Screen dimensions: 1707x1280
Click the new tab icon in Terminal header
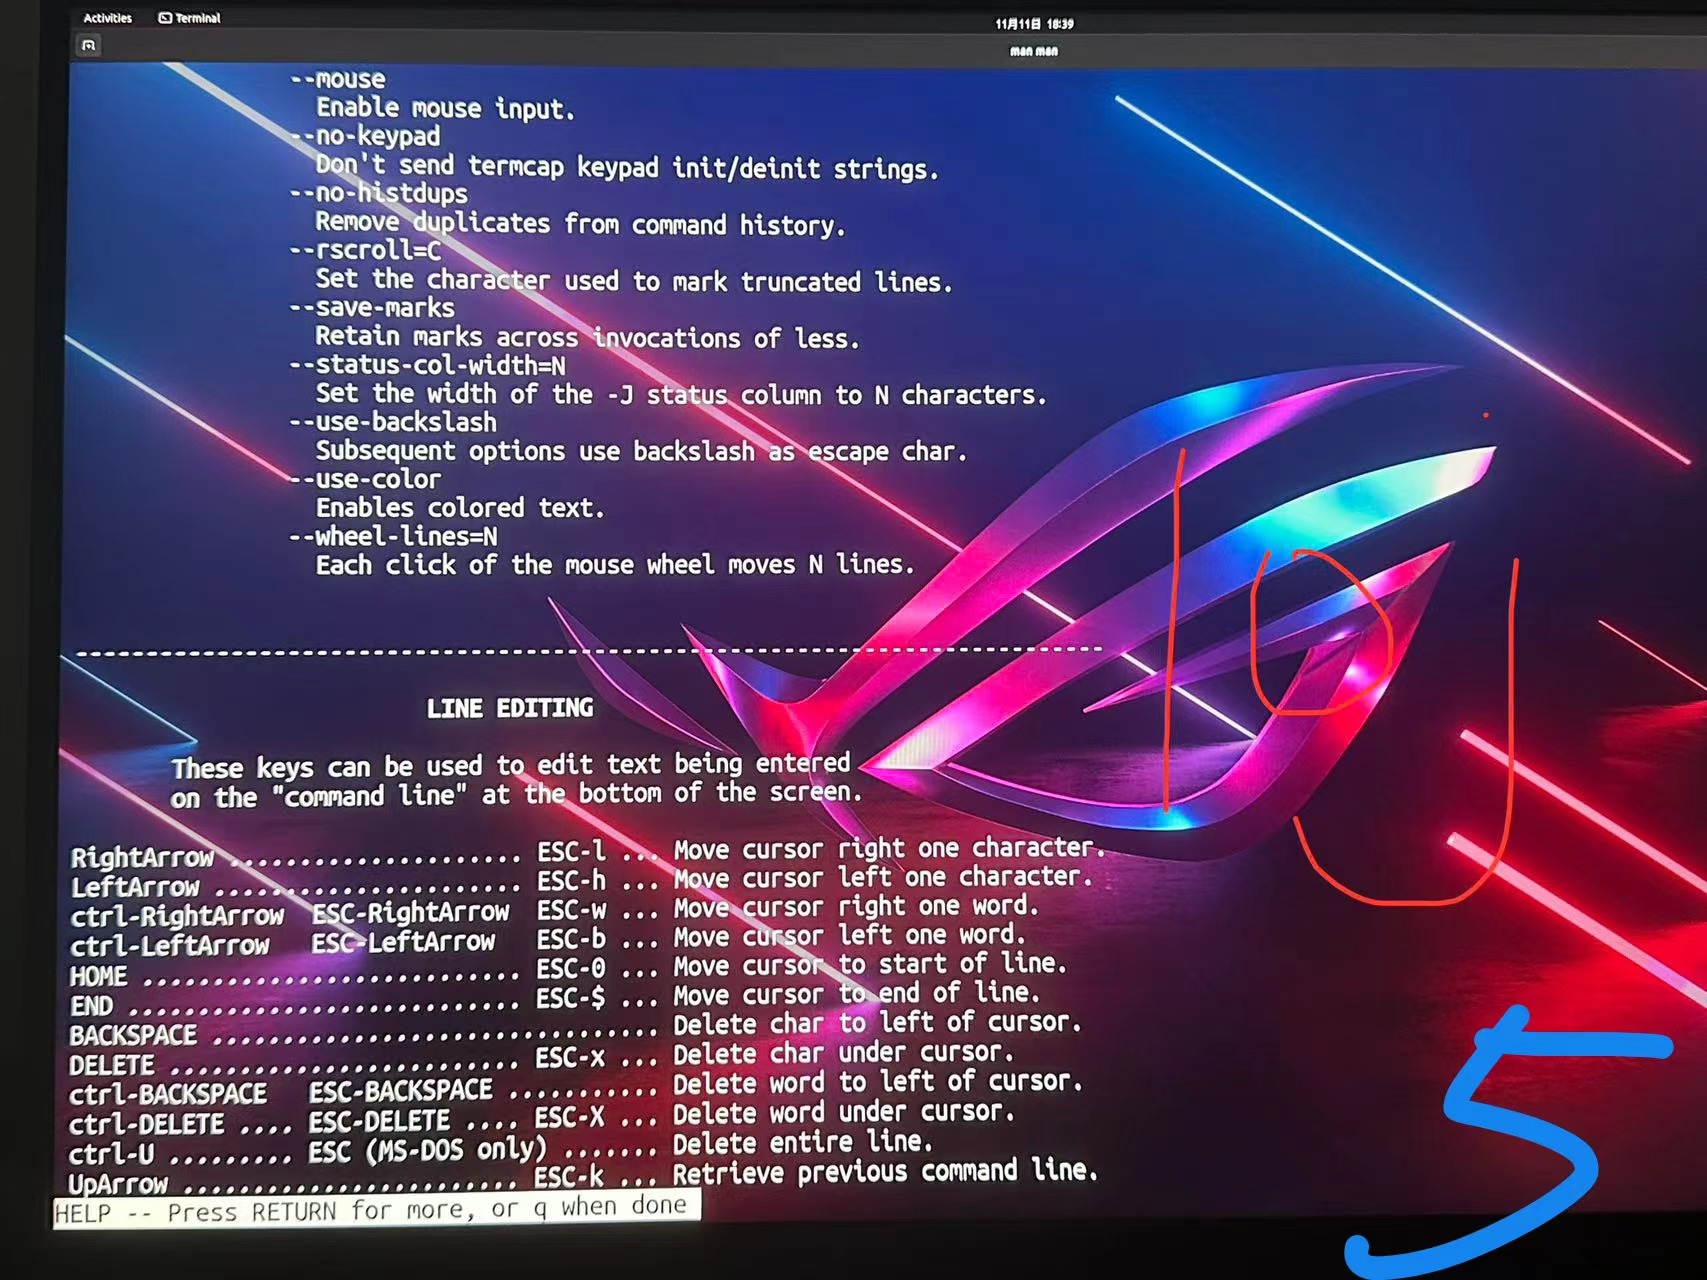pyautogui.click(x=89, y=45)
